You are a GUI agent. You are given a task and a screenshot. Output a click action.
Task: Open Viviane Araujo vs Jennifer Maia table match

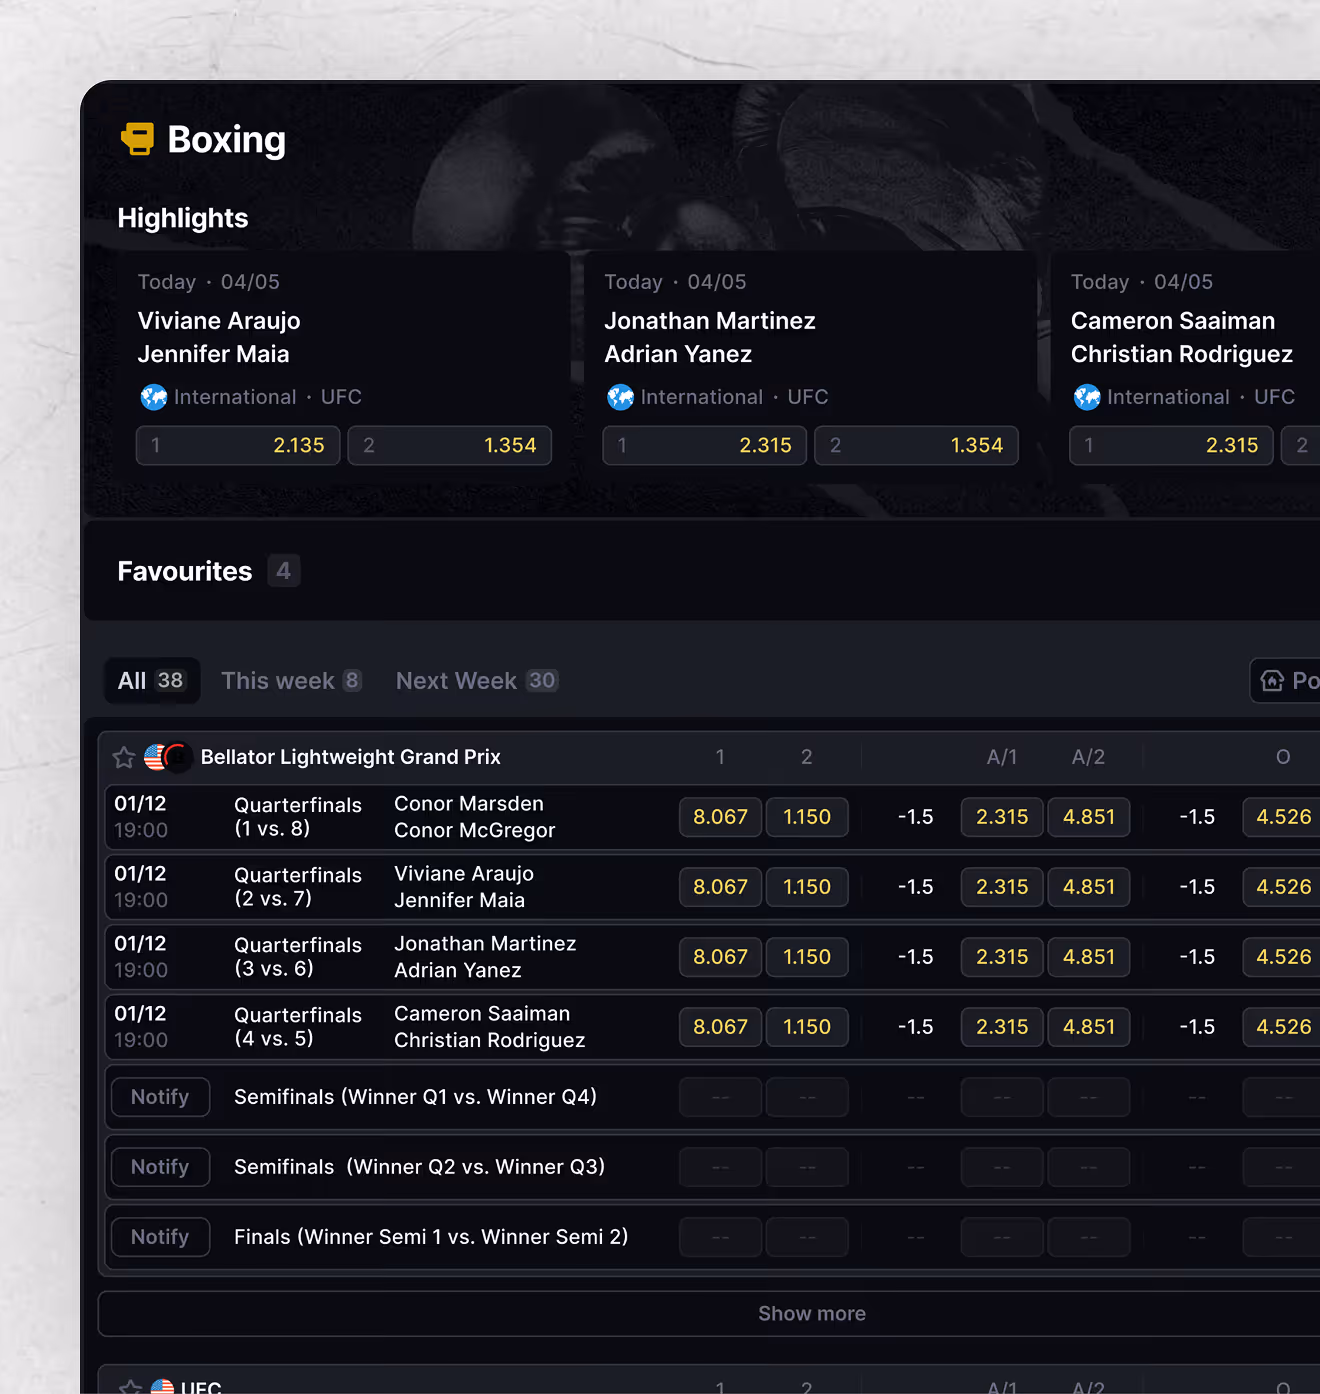(x=464, y=887)
